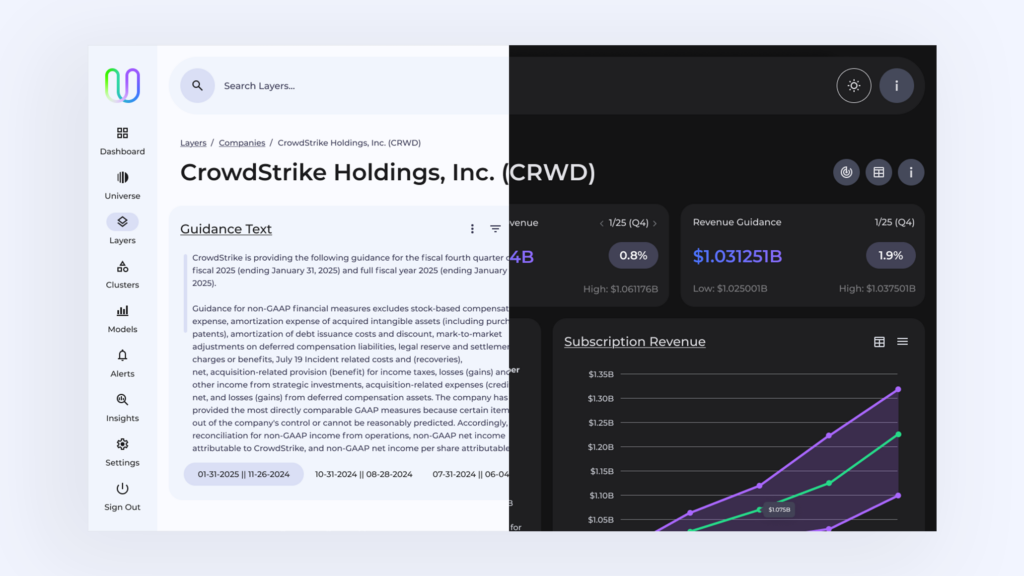This screenshot has height=576, width=1024.
Task: Open Alerts bell icon
Action: tap(122, 356)
